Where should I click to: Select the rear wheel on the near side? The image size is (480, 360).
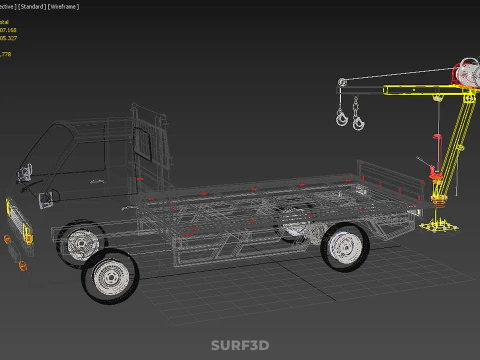click(345, 247)
